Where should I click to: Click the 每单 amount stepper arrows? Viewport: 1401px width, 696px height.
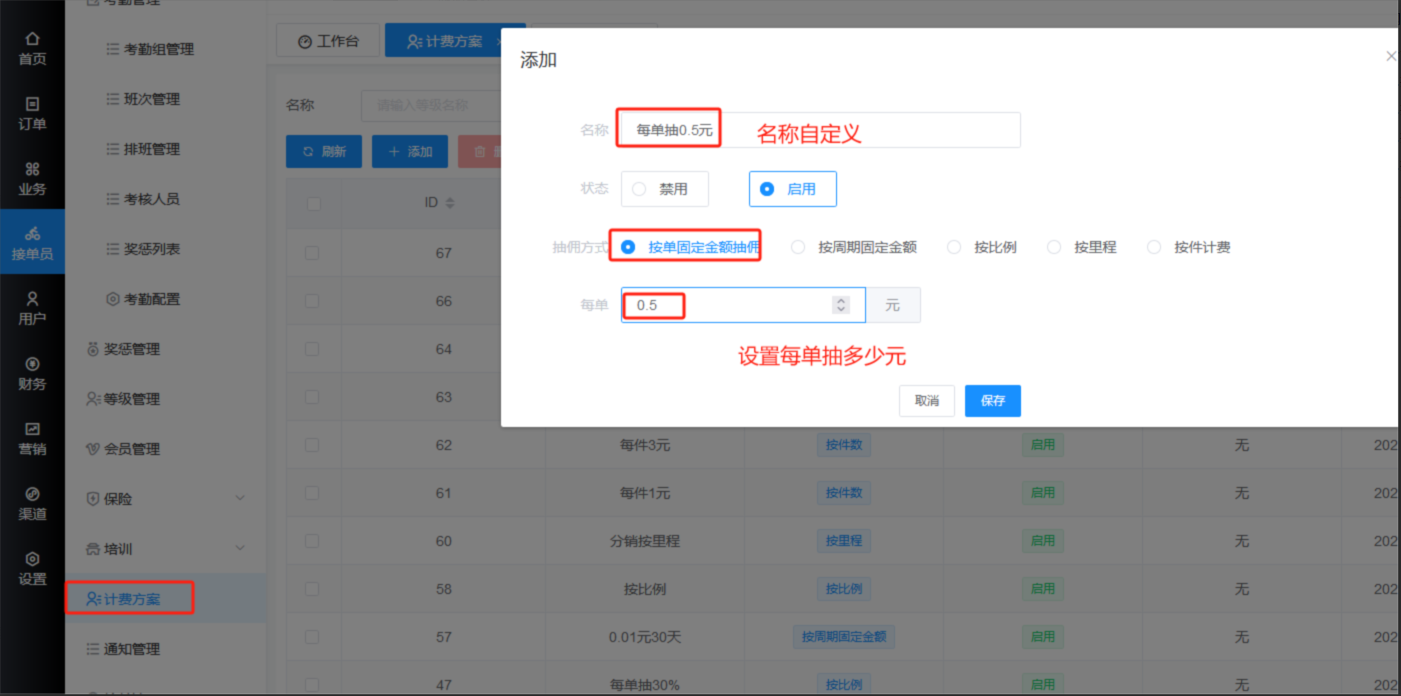841,305
